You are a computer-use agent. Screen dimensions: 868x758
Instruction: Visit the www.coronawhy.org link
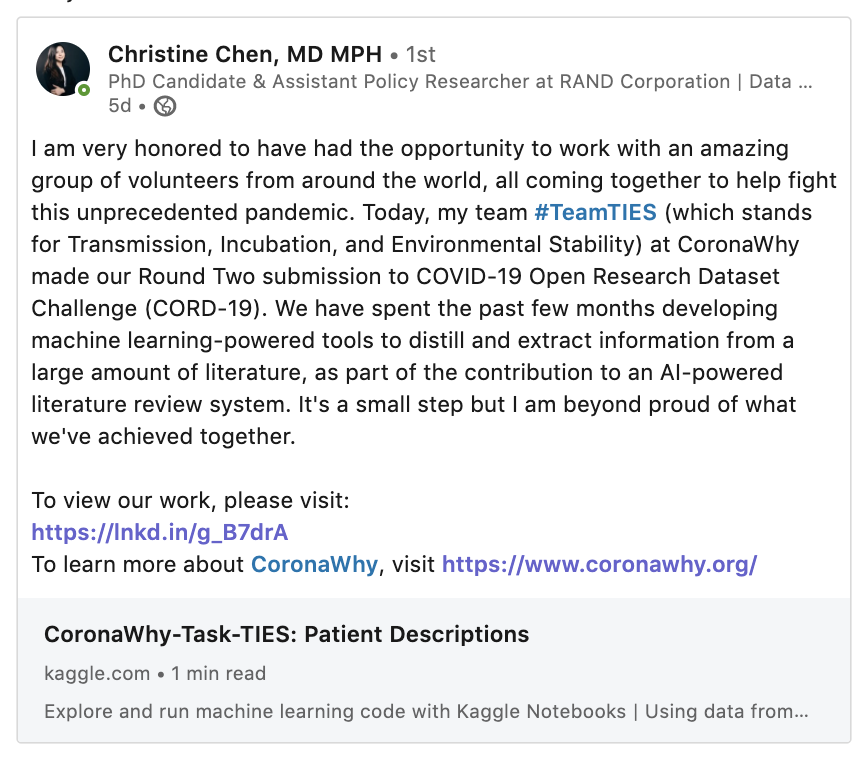tap(600, 565)
